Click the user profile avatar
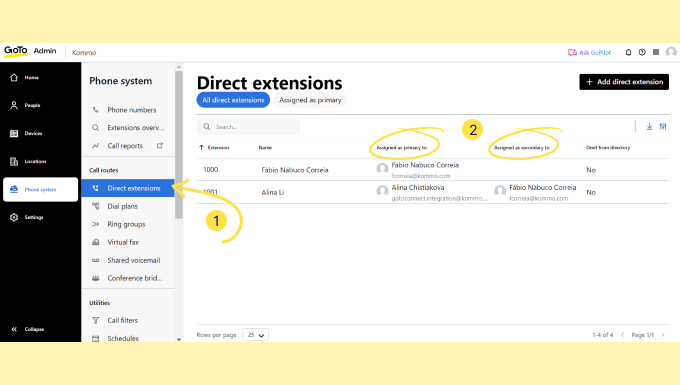 671,52
